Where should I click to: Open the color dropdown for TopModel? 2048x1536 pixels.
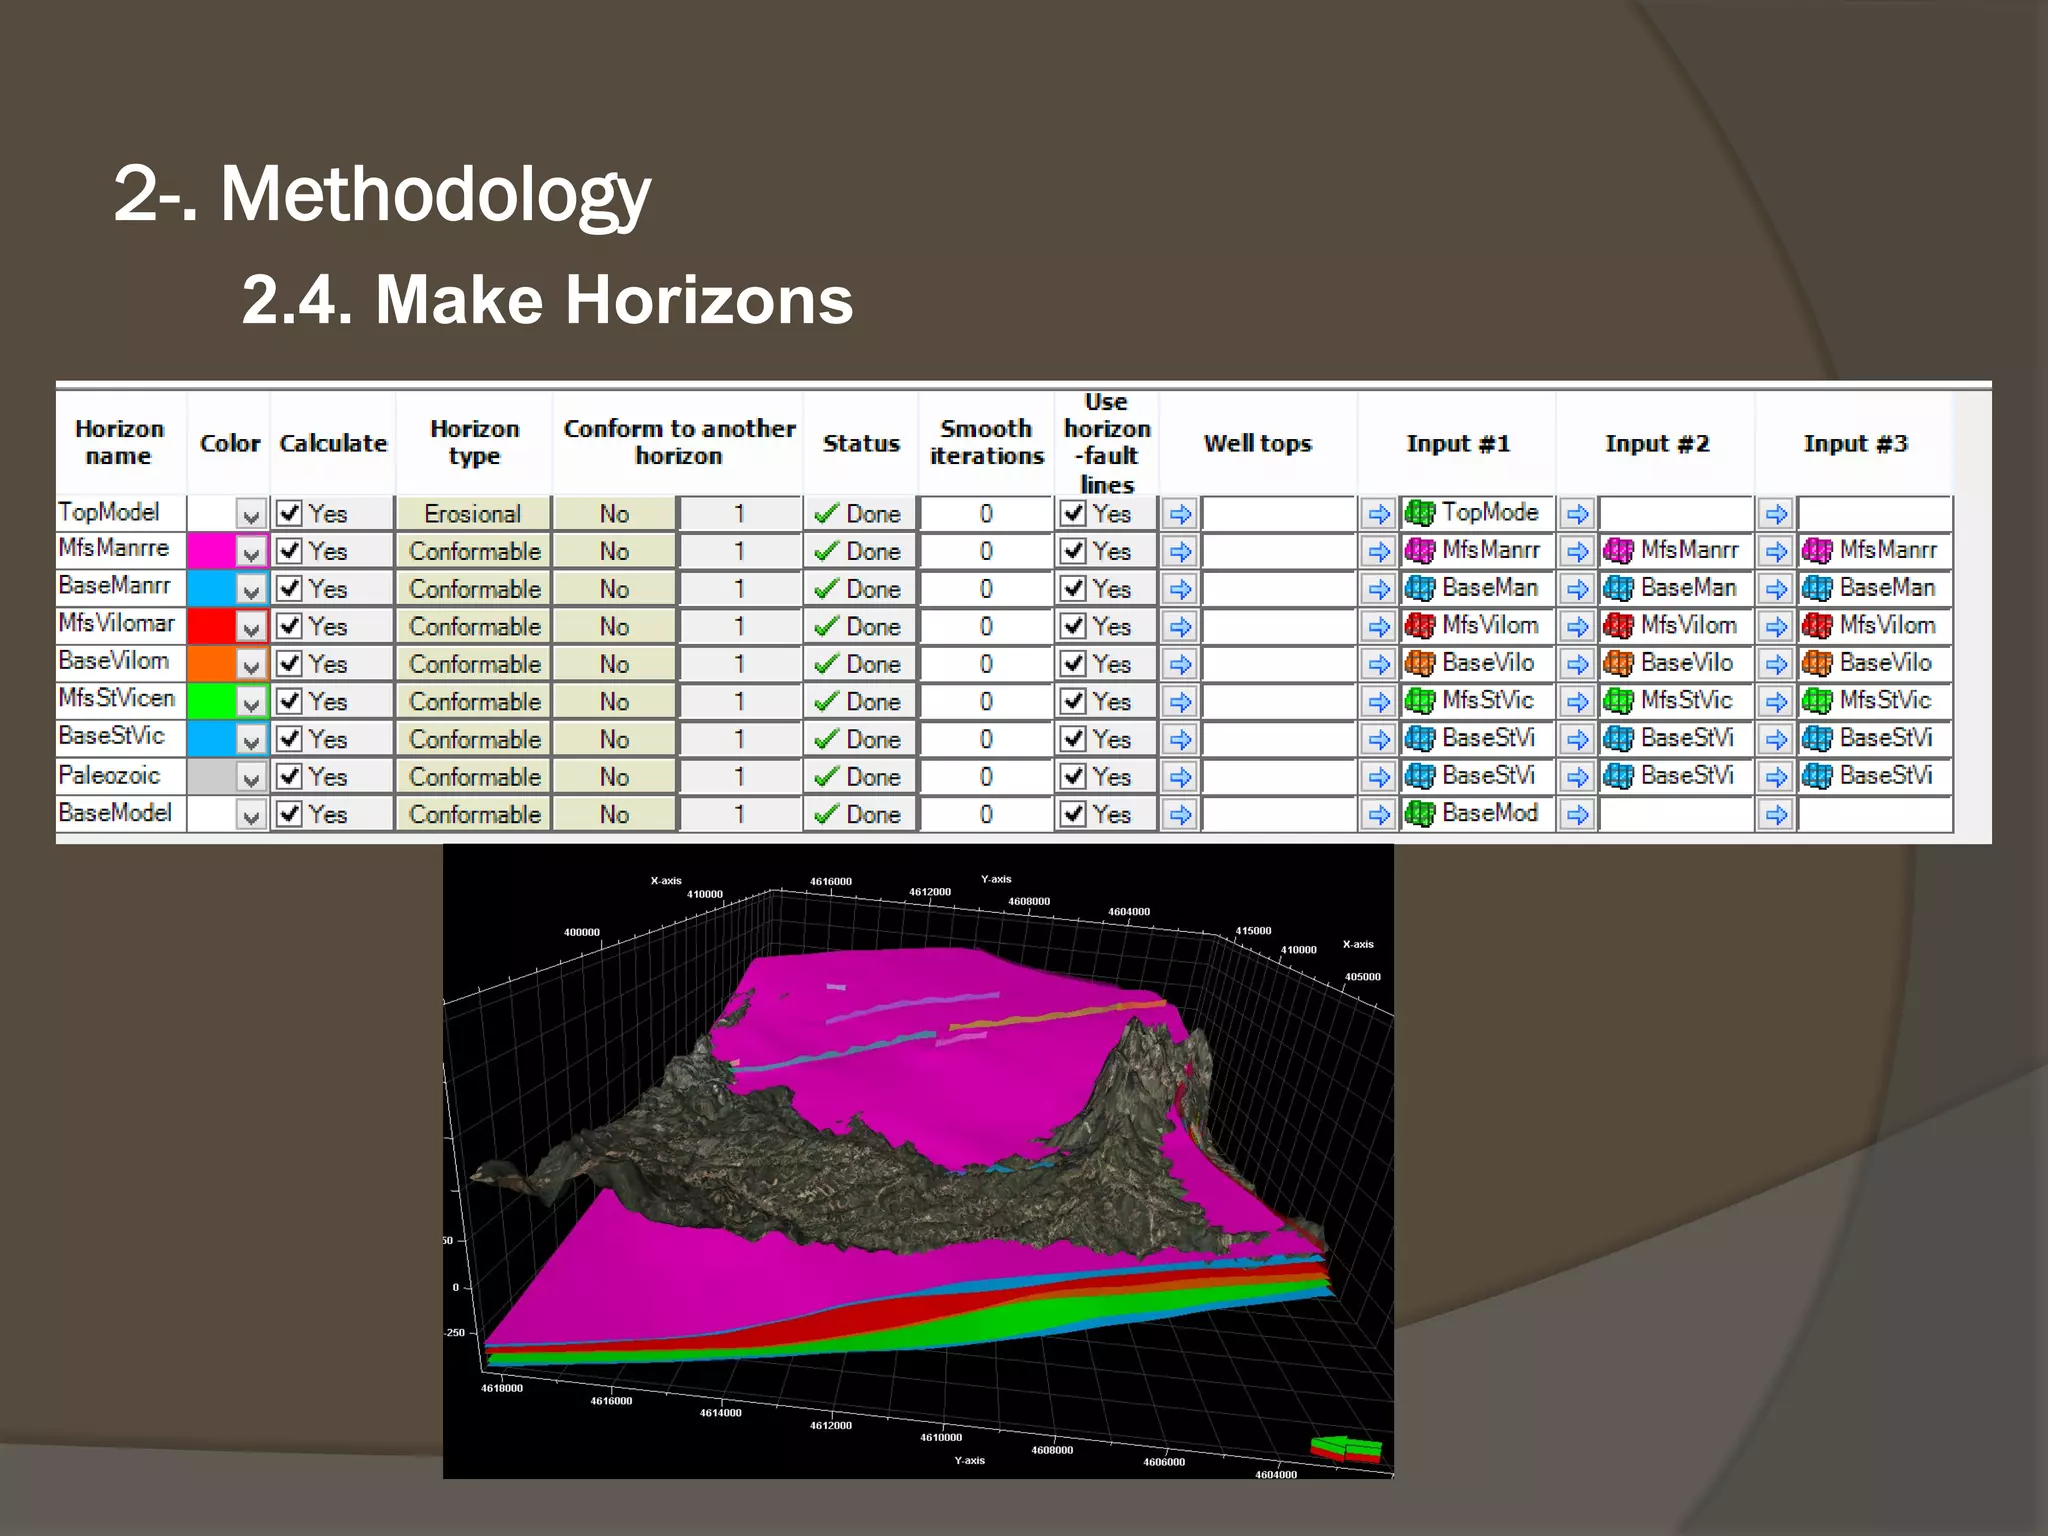click(x=250, y=515)
